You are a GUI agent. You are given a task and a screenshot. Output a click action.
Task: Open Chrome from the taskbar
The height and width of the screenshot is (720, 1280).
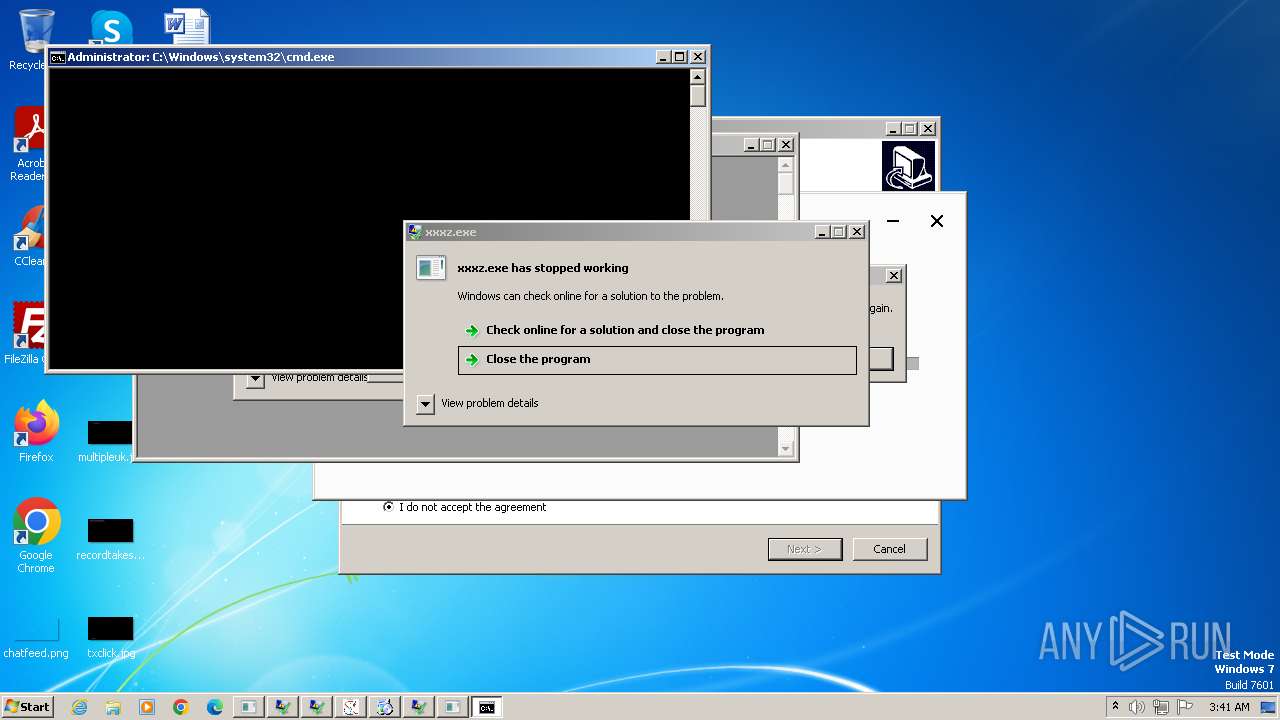click(x=181, y=707)
